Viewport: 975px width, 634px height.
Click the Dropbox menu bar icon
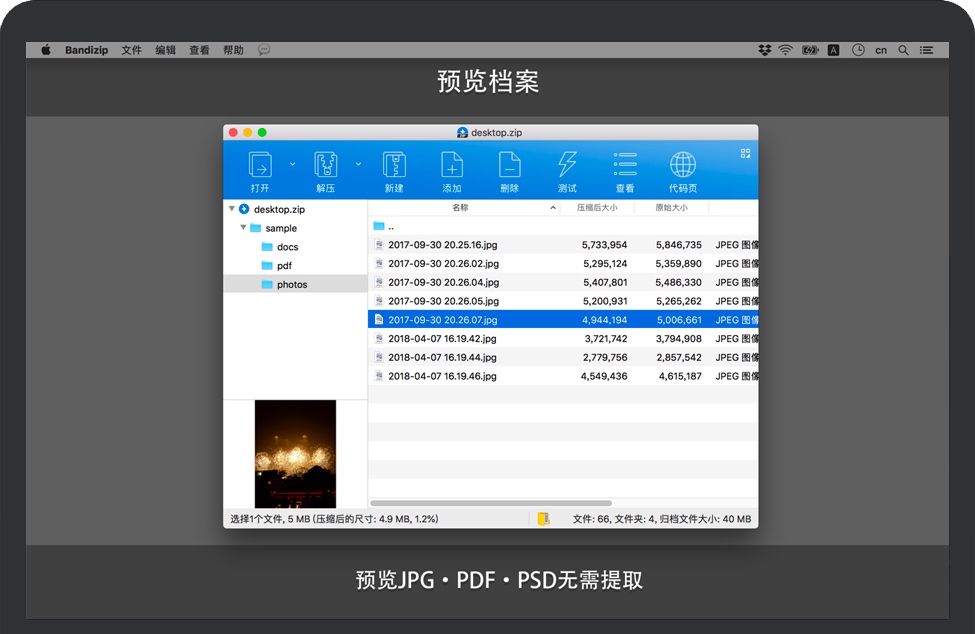(x=765, y=50)
